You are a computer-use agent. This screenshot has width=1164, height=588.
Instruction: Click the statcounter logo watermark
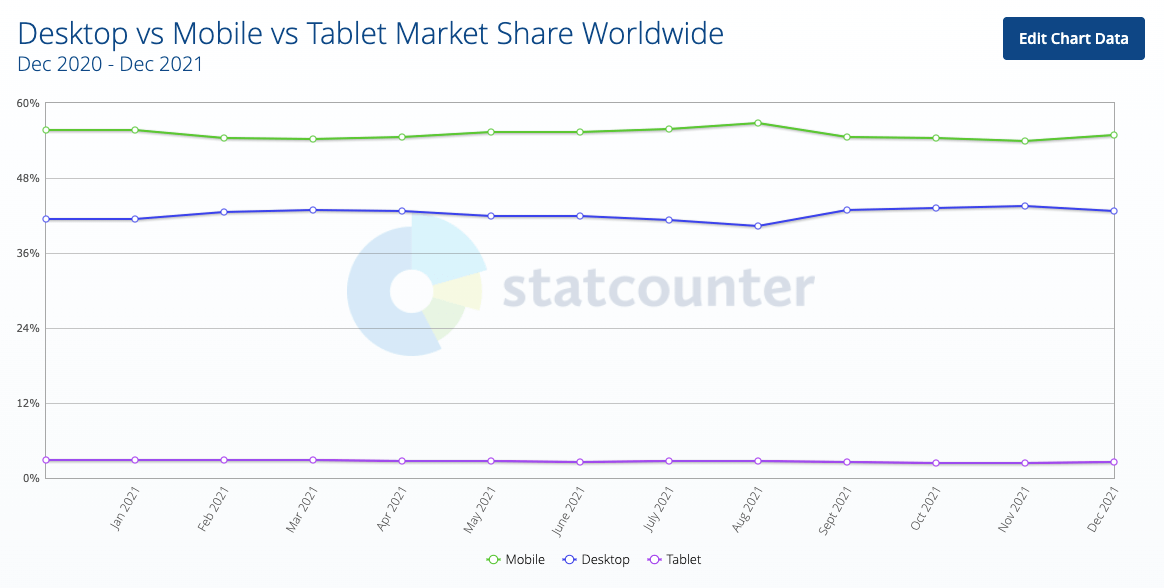580,290
